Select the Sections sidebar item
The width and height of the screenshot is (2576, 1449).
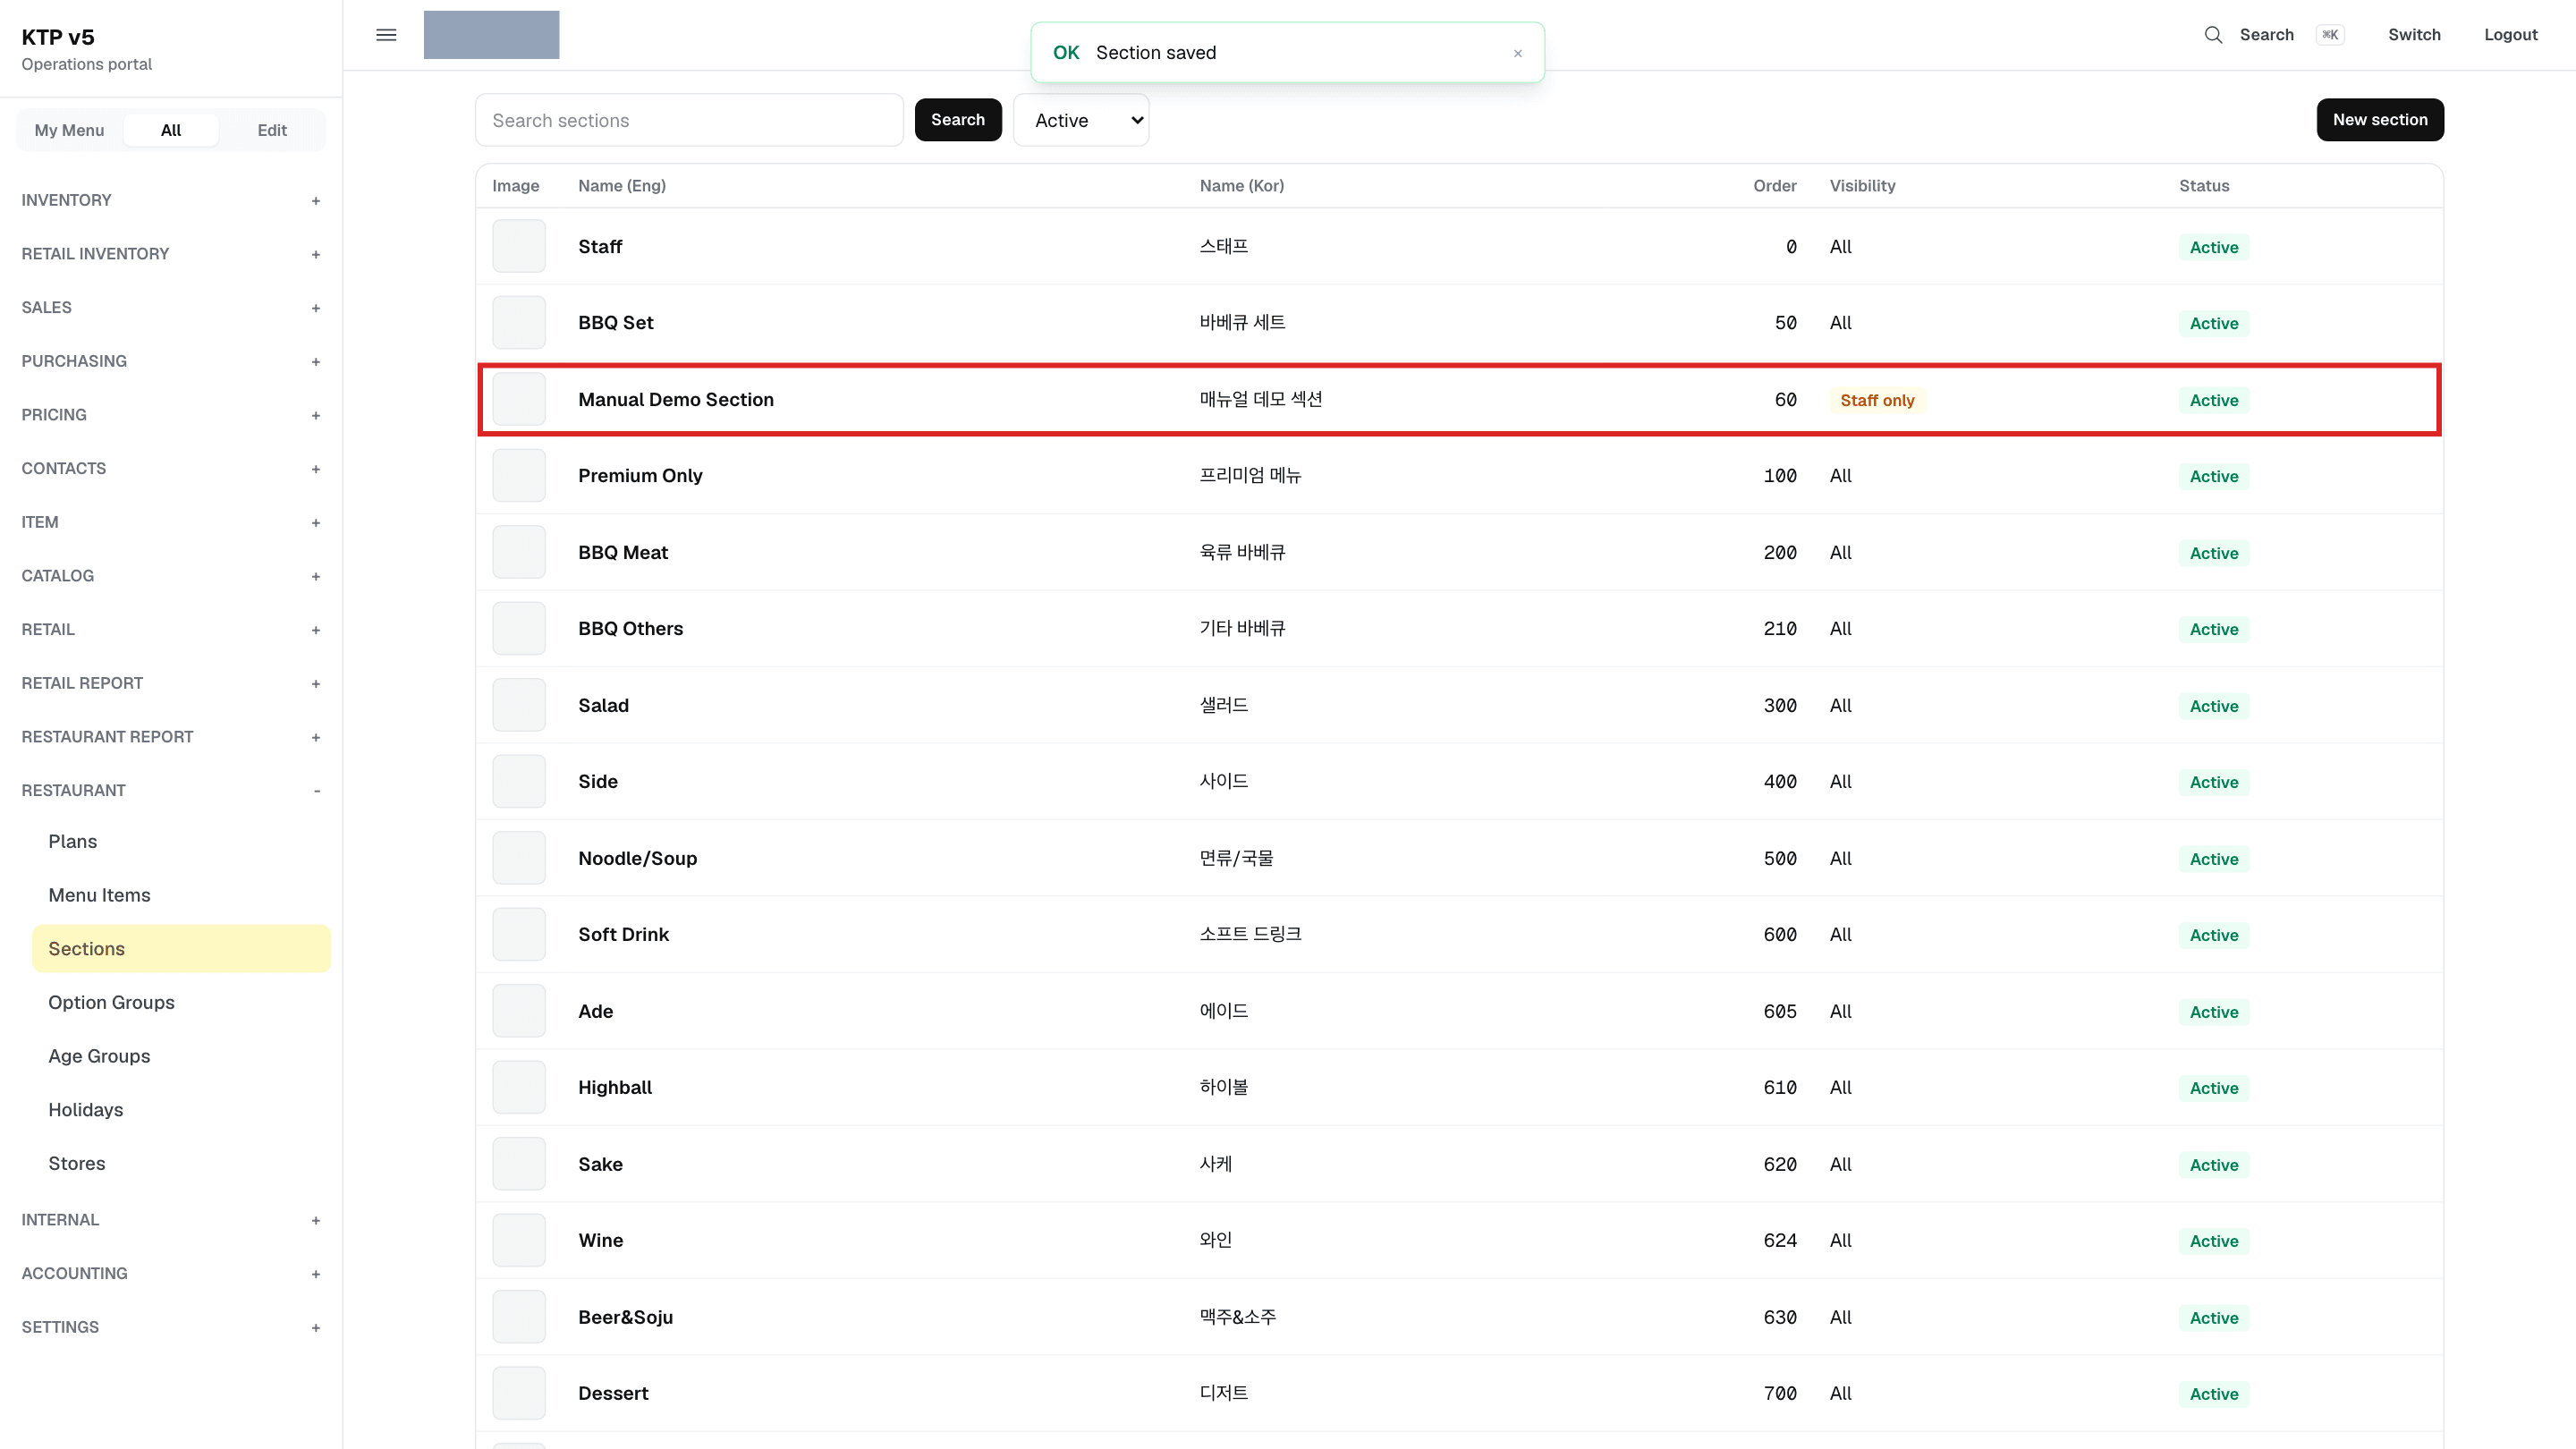181,948
